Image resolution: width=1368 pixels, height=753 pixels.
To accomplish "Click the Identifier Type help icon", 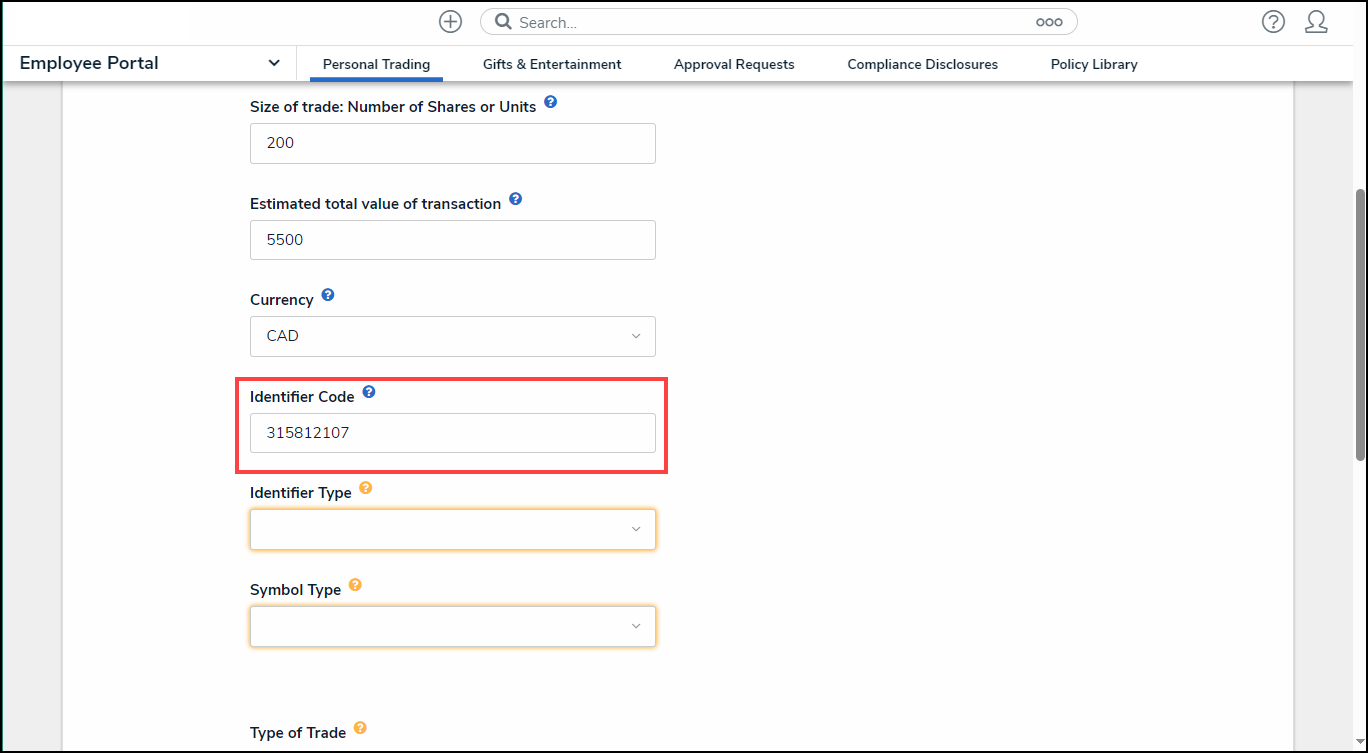I will tap(365, 488).
